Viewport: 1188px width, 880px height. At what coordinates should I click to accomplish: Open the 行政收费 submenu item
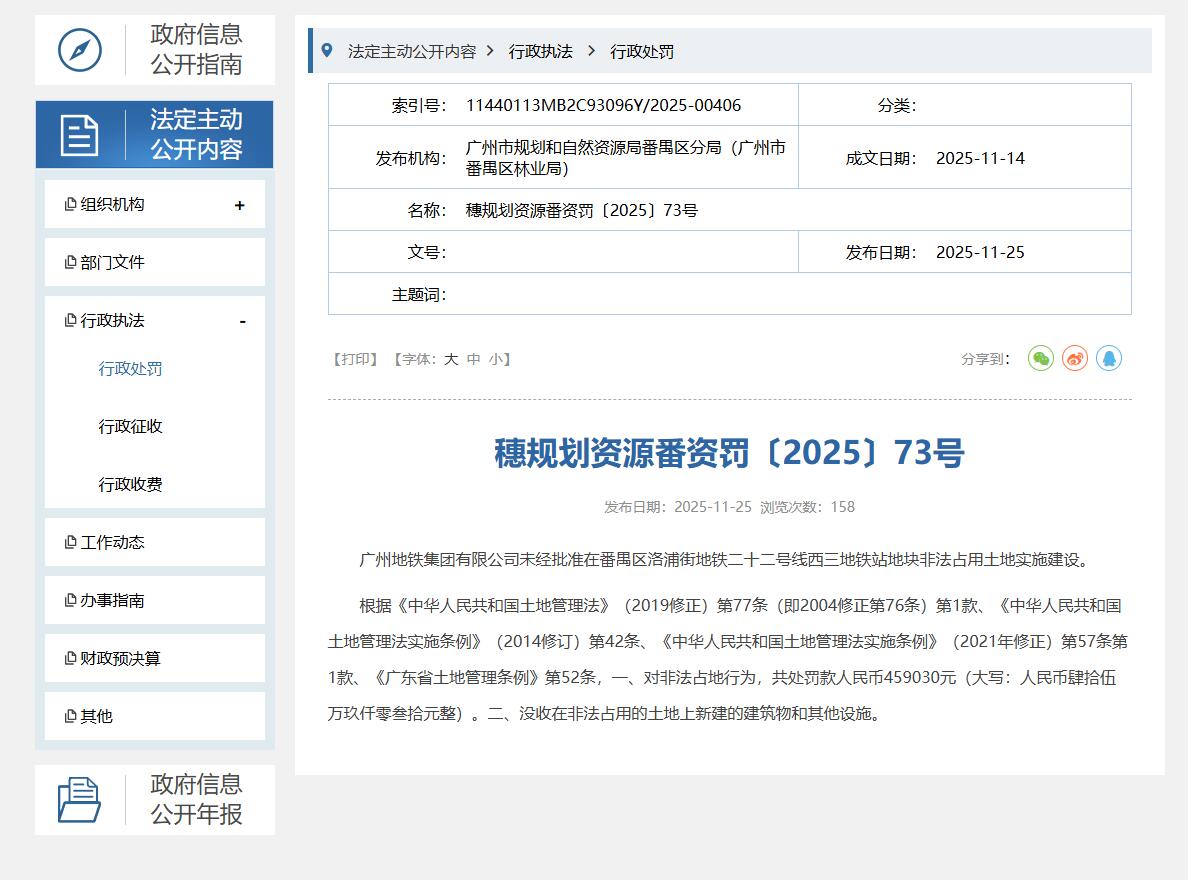(130, 484)
